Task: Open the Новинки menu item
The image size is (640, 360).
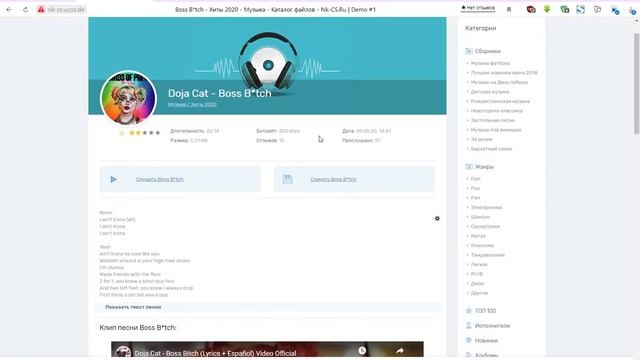Action: point(486,340)
